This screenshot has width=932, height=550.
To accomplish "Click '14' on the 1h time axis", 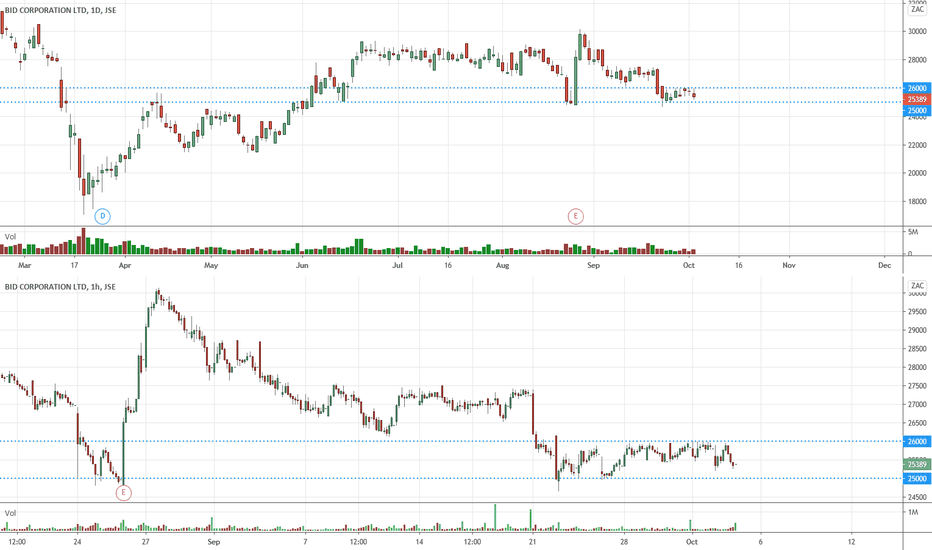I will pyautogui.click(x=420, y=542).
